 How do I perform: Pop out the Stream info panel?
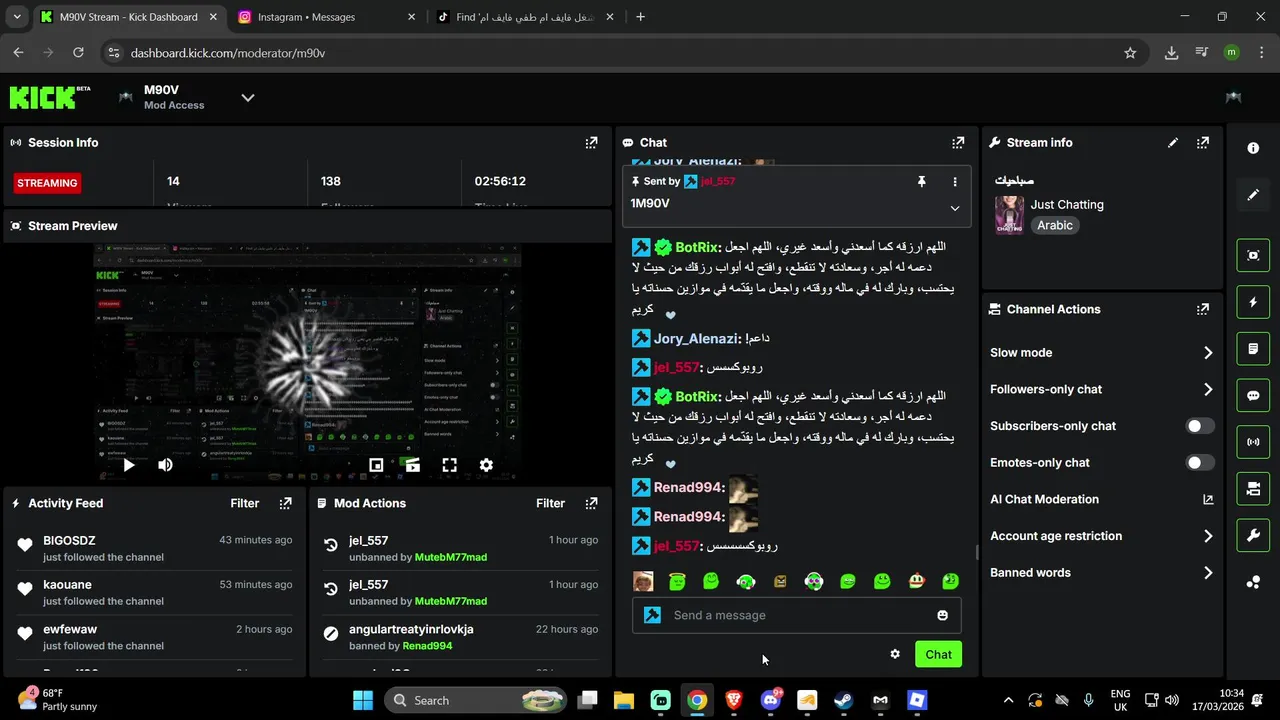click(x=1203, y=143)
